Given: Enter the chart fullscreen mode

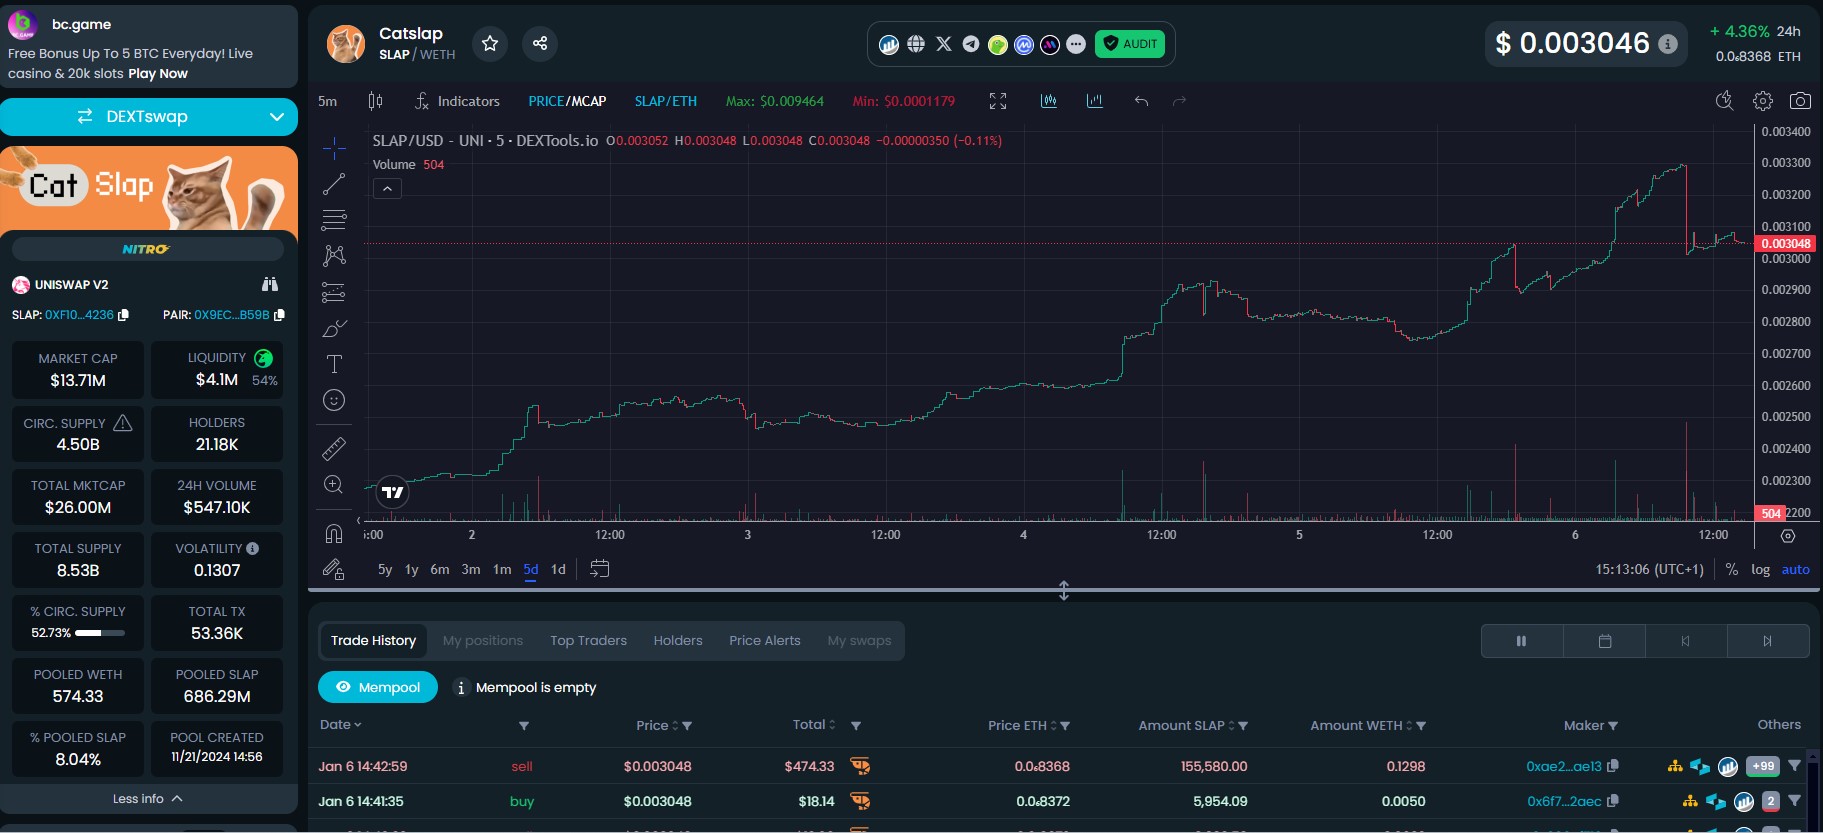Looking at the screenshot, I should point(998,101).
